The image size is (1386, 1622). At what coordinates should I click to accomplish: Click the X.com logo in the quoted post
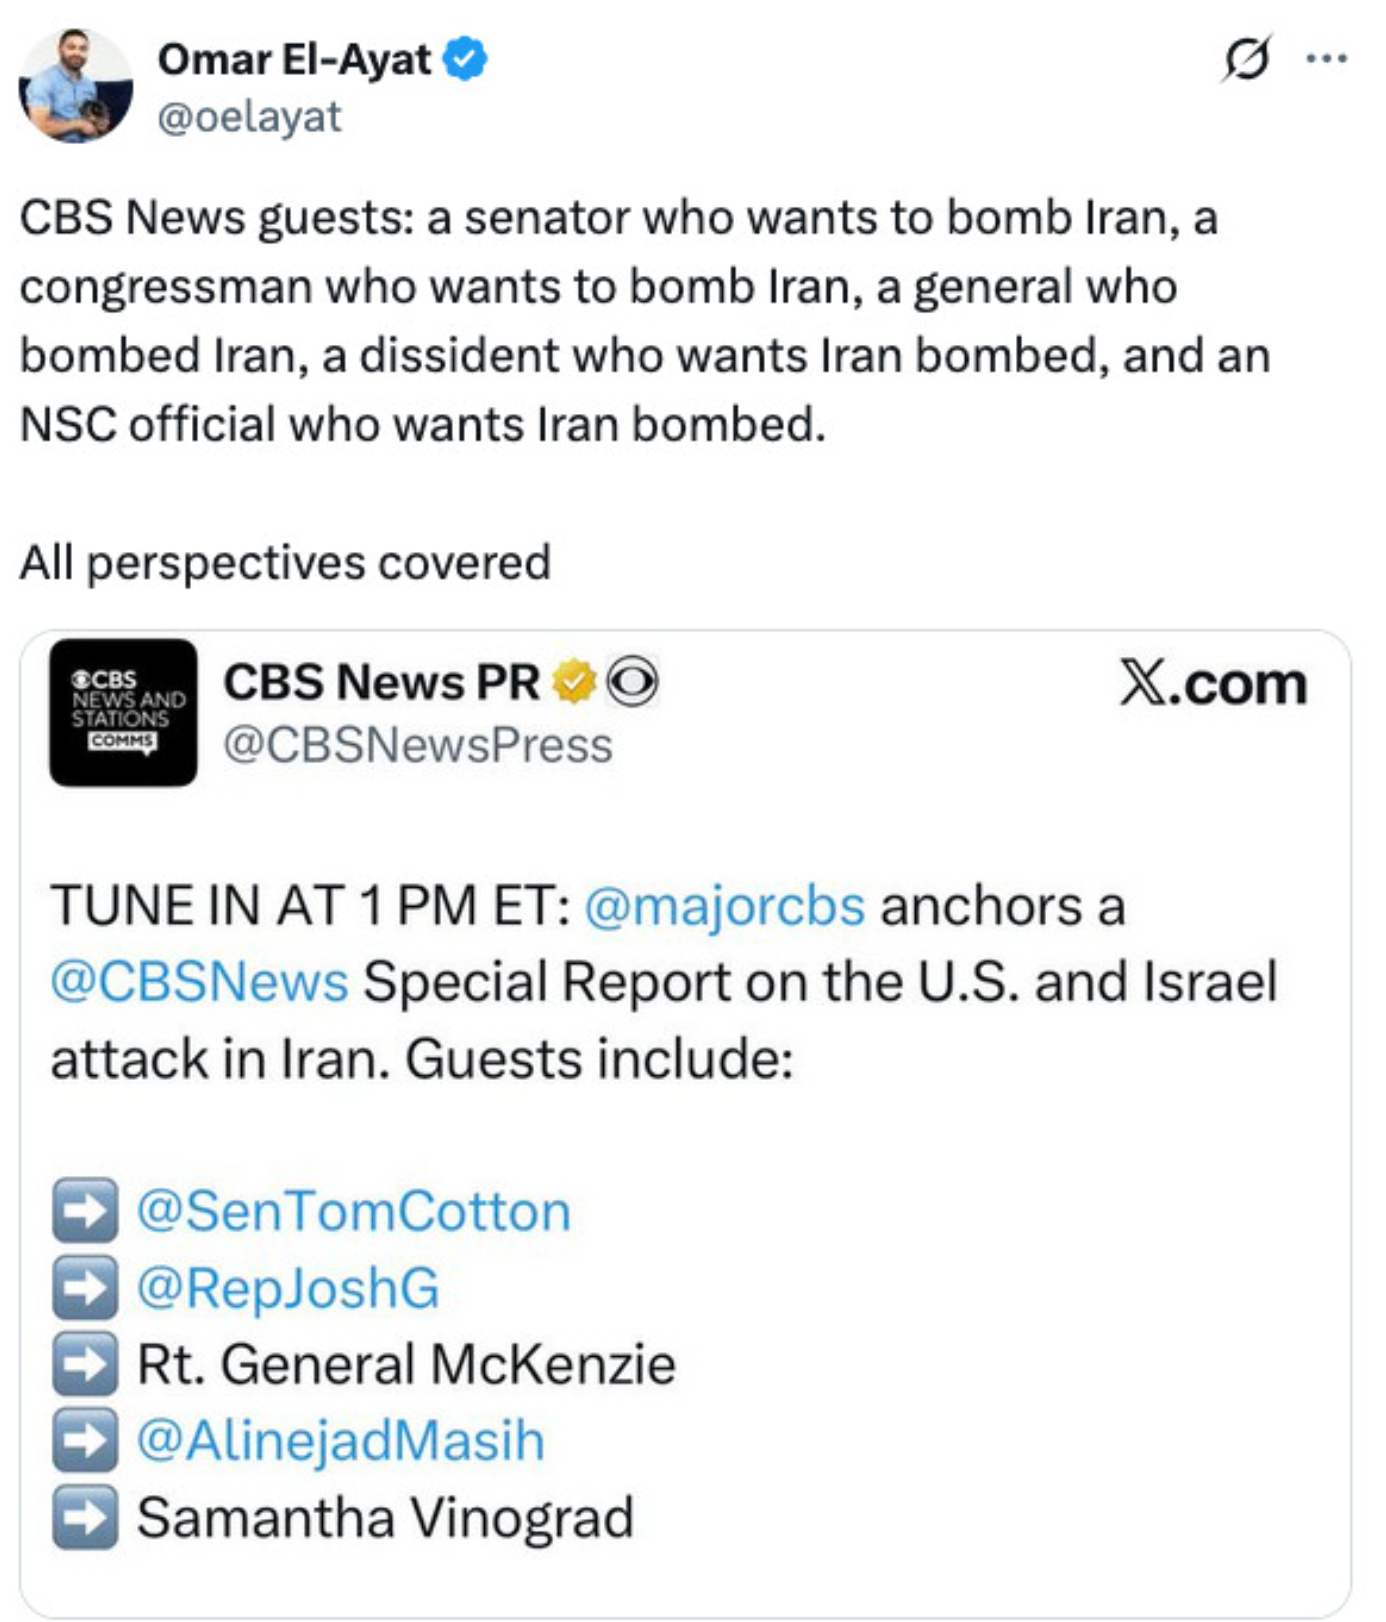tap(1213, 684)
